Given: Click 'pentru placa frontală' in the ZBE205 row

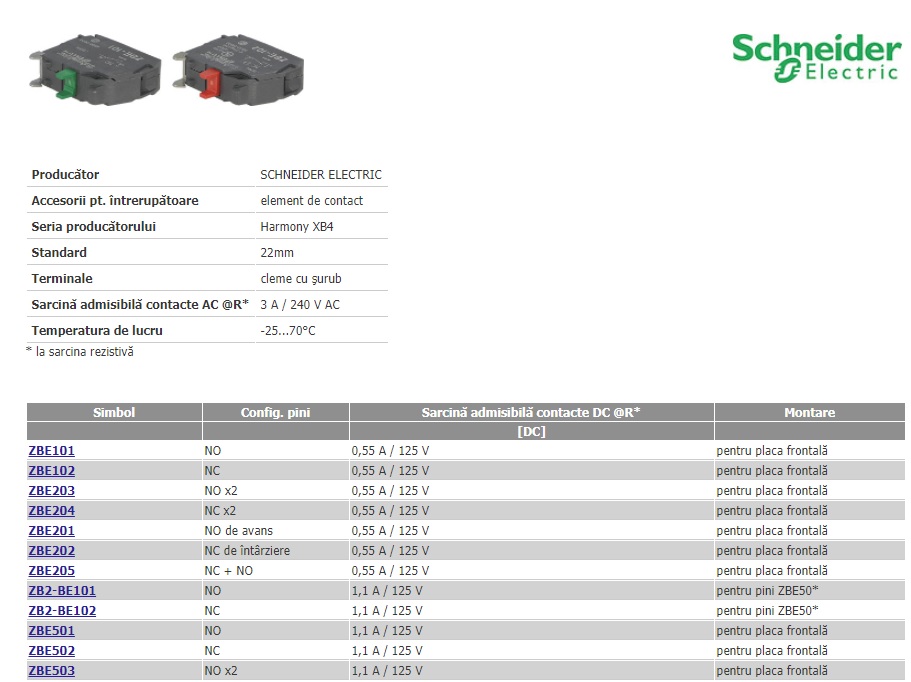Looking at the screenshot, I should [x=772, y=571].
